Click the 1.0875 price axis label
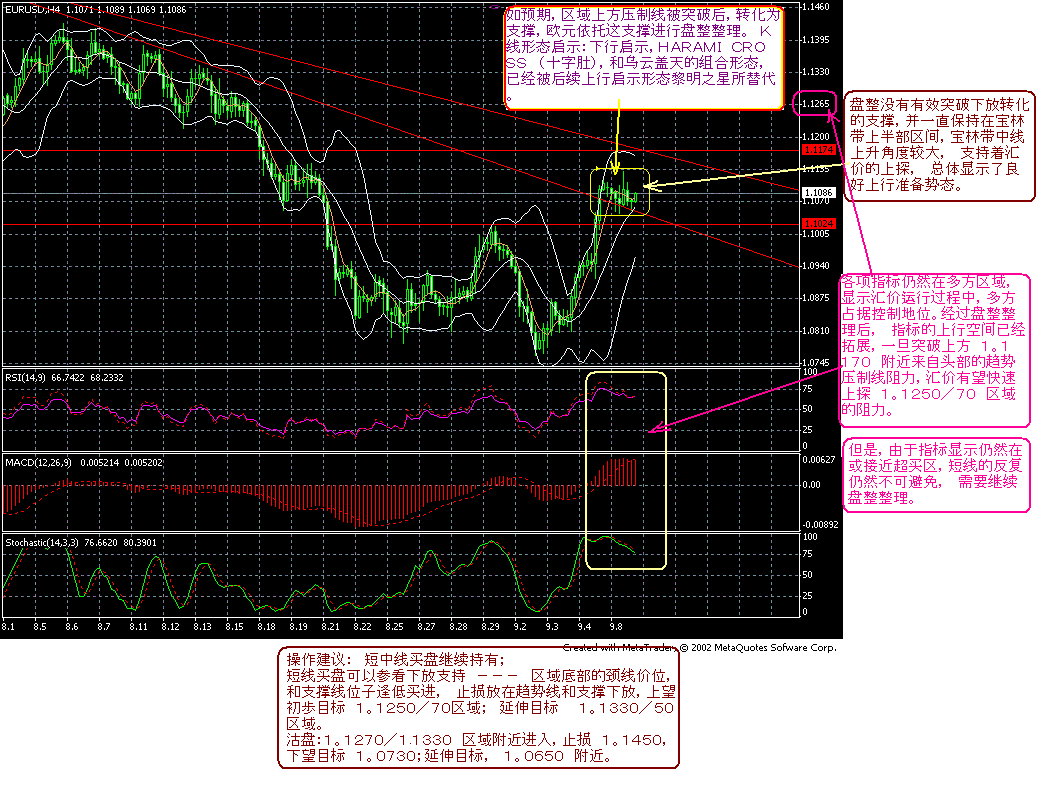1040x788 pixels. [816, 298]
